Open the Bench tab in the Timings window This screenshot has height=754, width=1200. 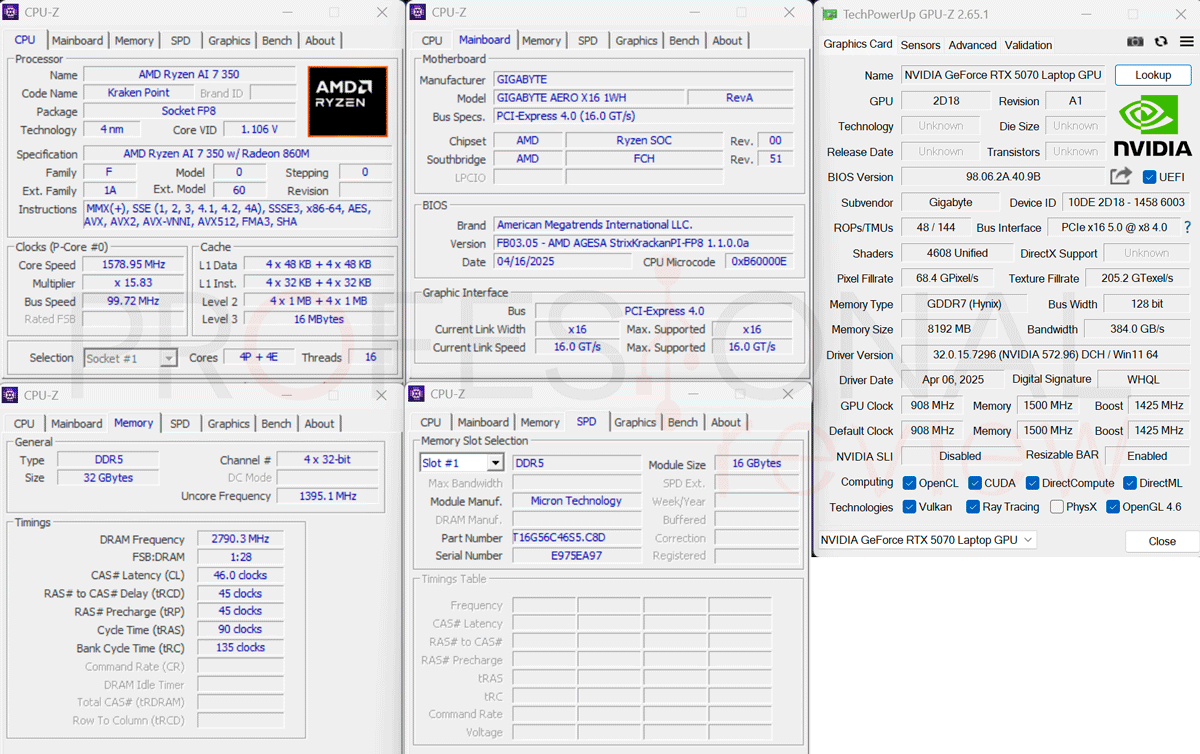(276, 424)
